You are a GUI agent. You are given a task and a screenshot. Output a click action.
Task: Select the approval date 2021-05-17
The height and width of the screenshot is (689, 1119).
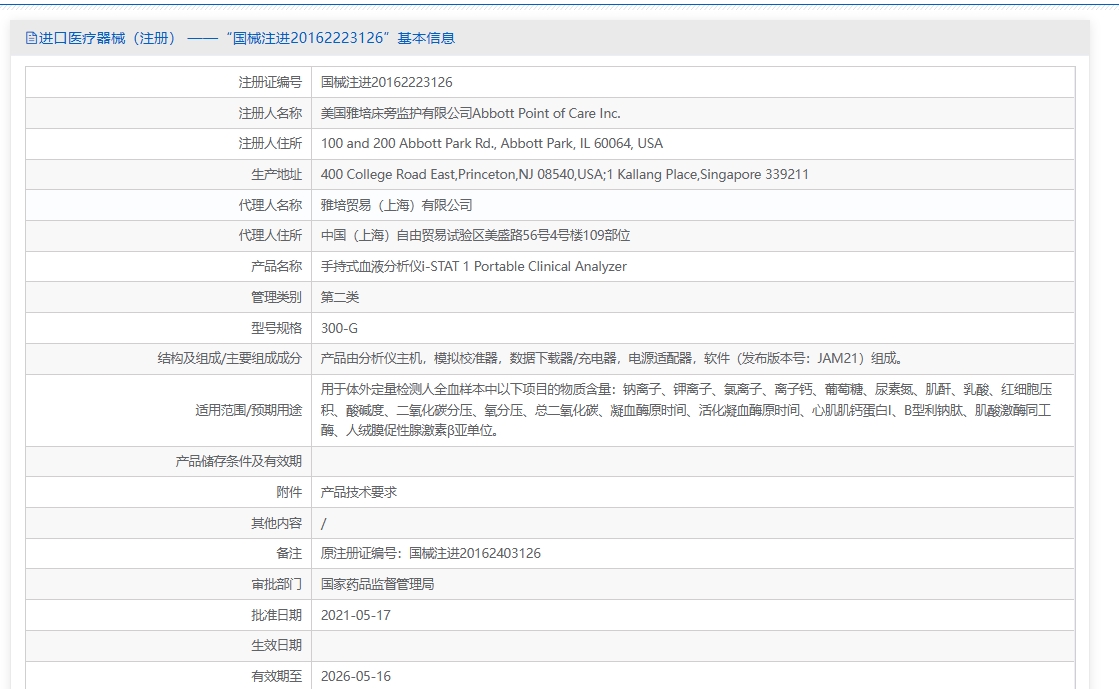click(355, 615)
